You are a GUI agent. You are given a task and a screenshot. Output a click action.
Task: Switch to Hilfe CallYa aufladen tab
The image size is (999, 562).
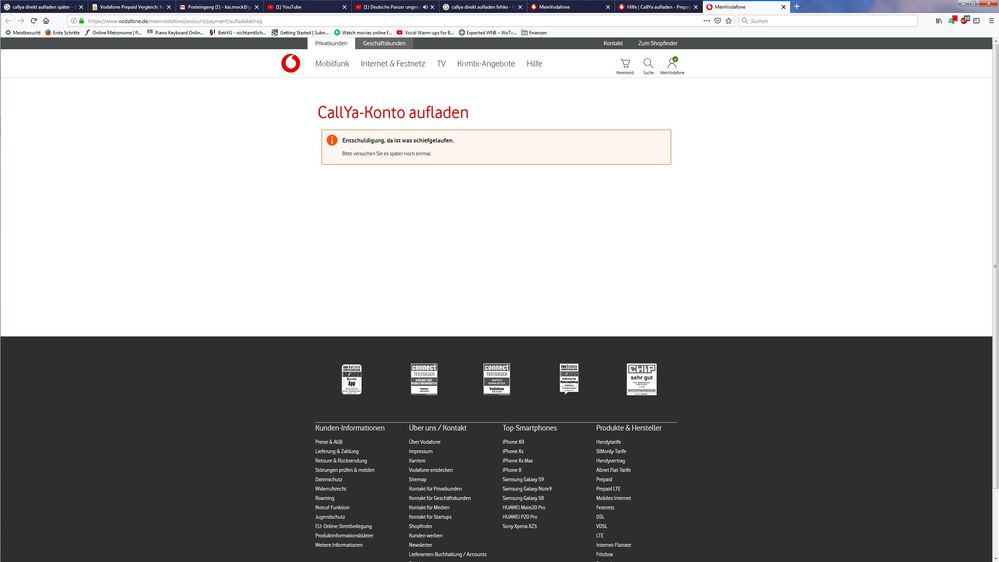point(658,7)
